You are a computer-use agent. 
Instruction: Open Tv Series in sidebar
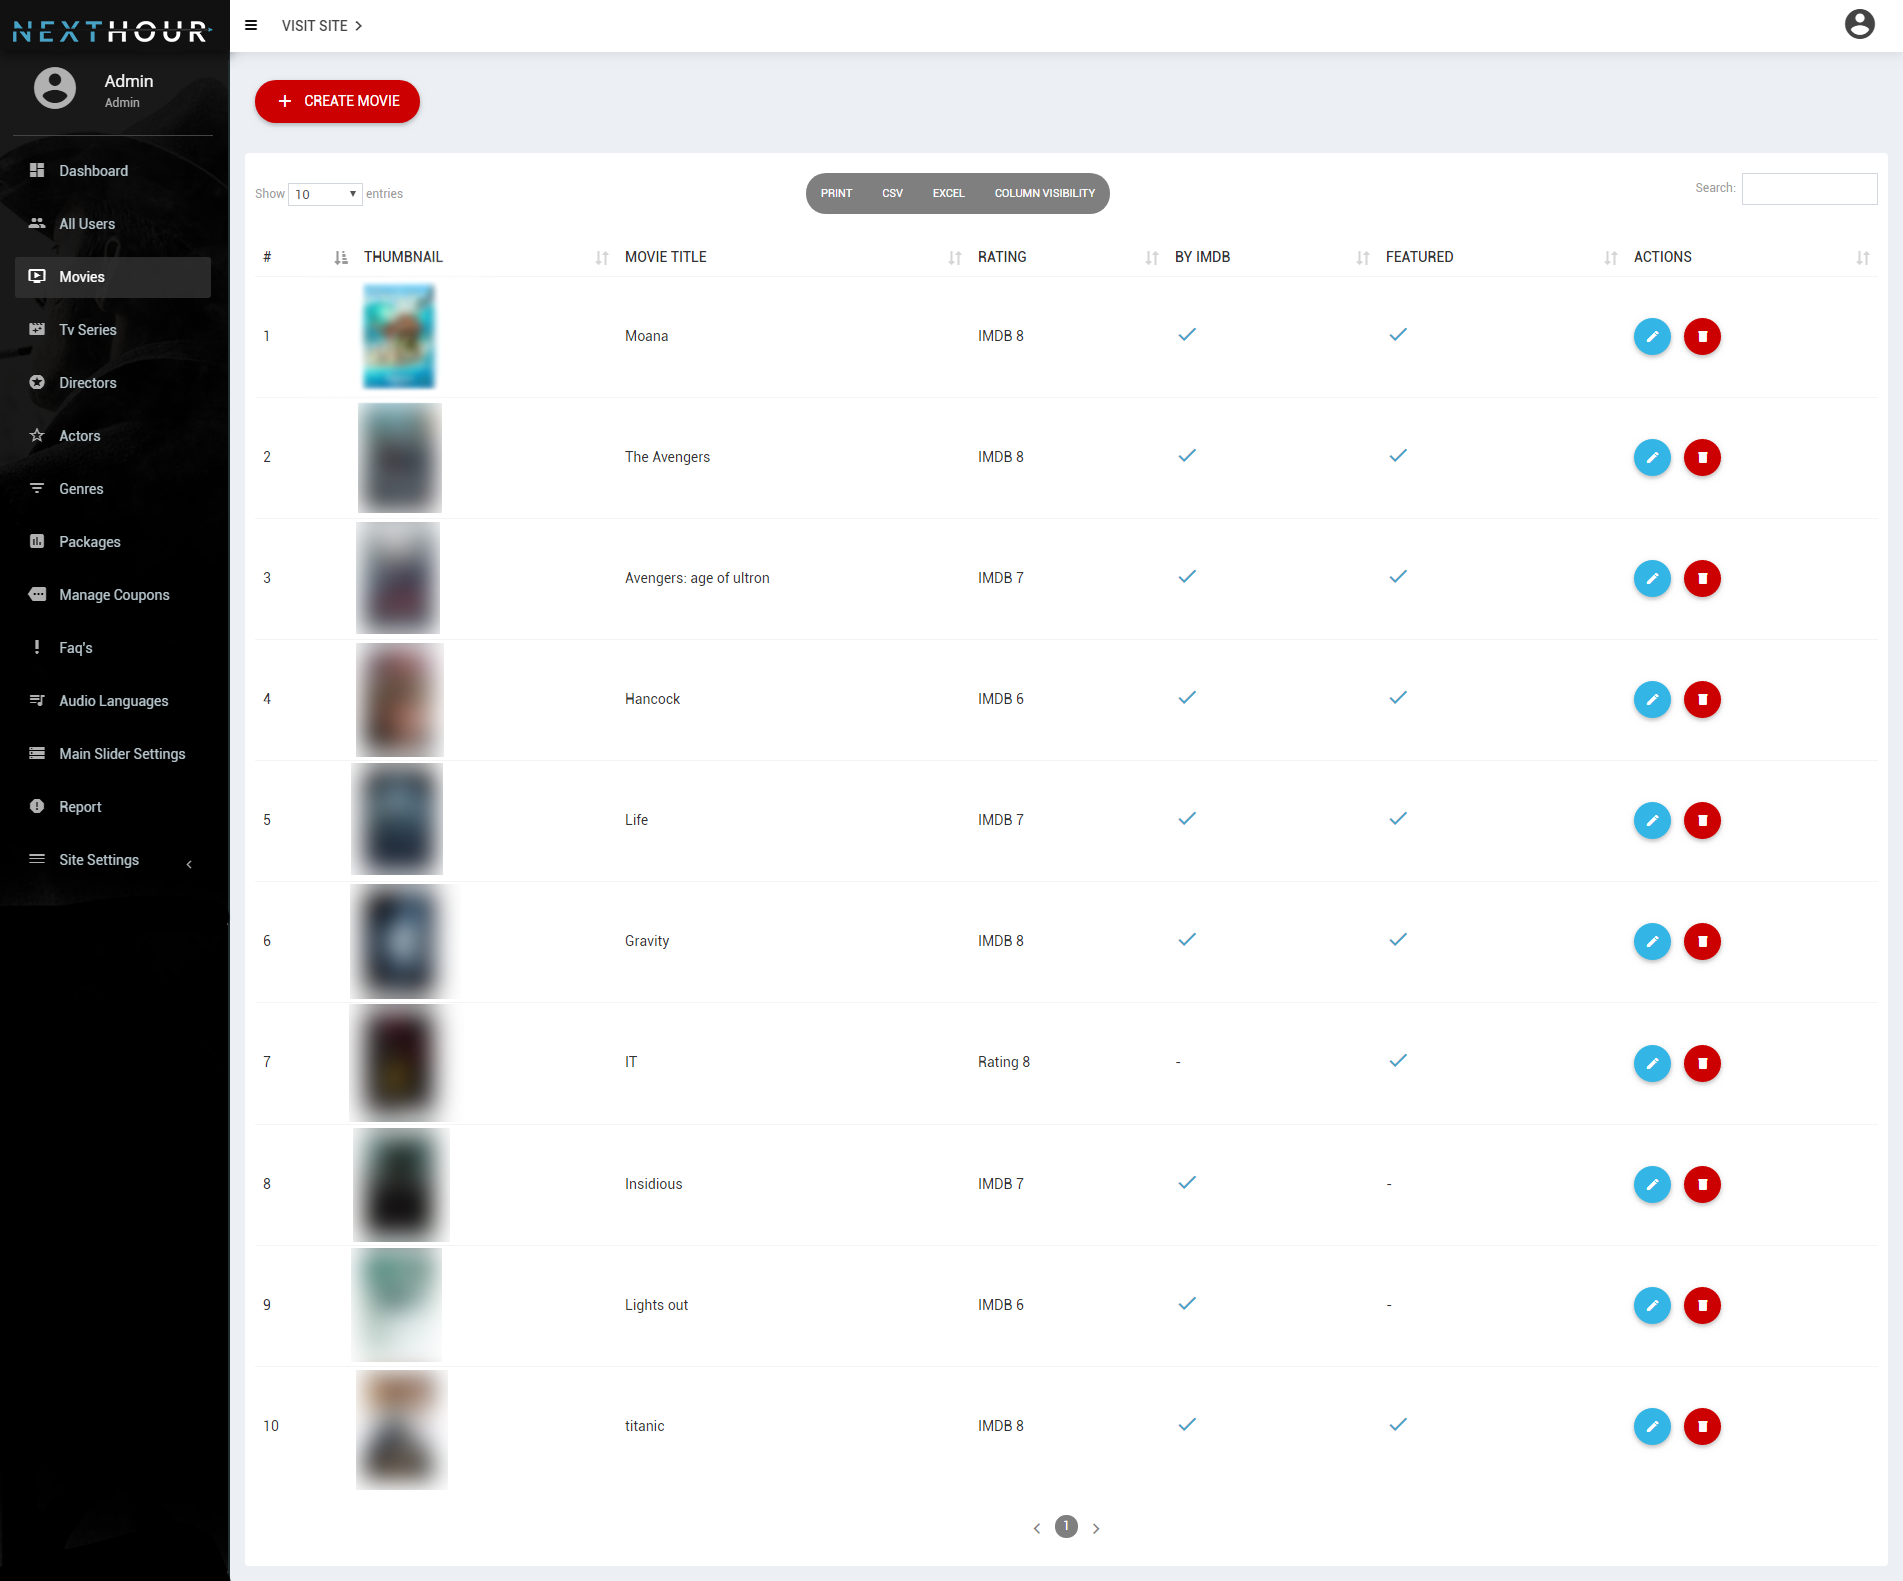[x=112, y=330]
